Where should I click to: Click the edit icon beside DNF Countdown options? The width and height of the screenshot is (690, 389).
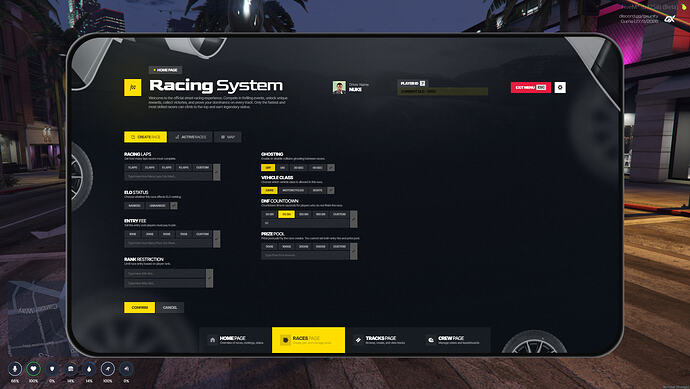click(x=353, y=219)
